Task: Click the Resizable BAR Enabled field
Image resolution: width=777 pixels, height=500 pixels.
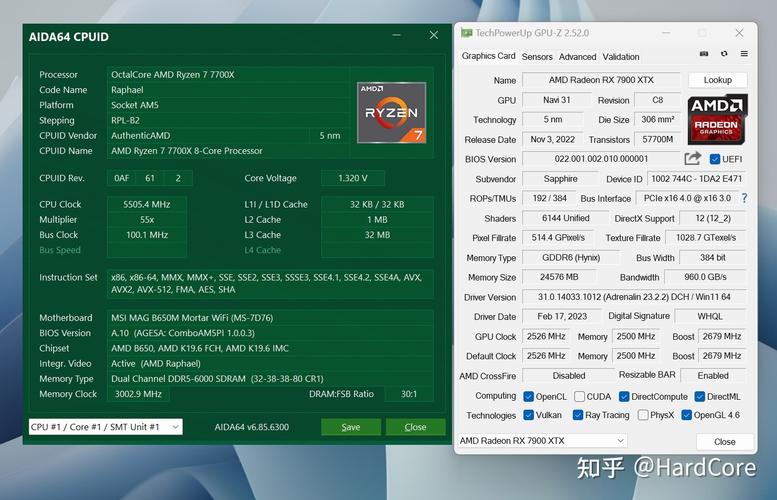Action: coord(713,376)
